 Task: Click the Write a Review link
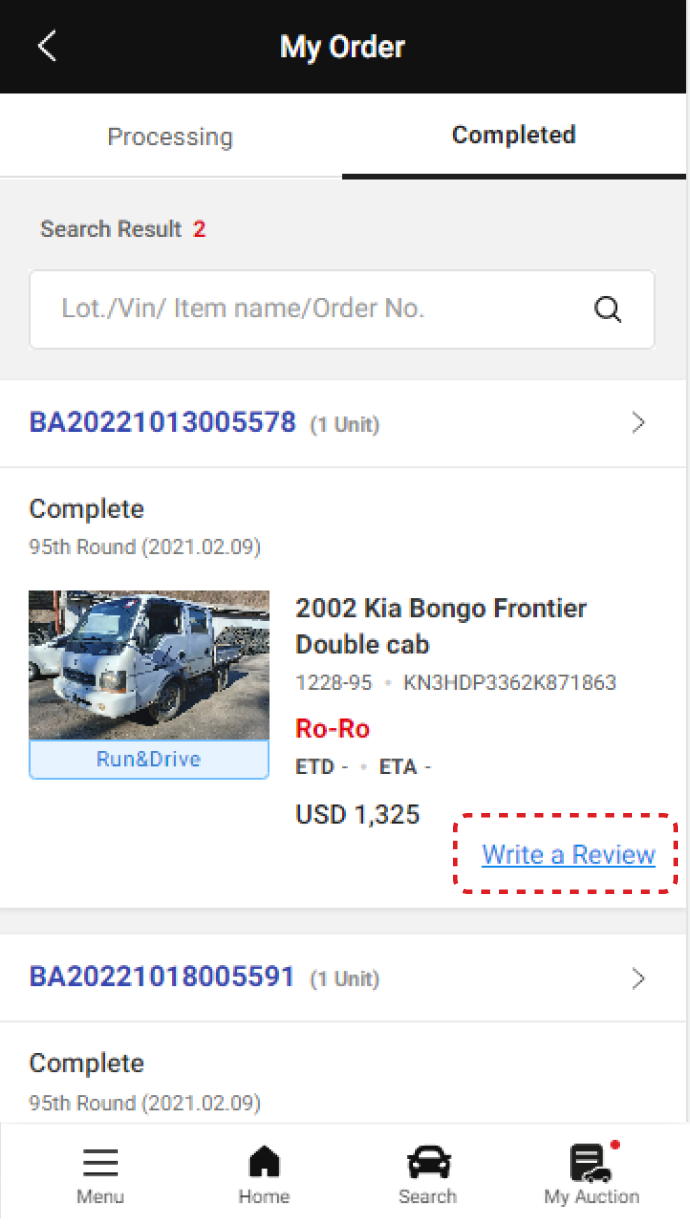pos(568,855)
